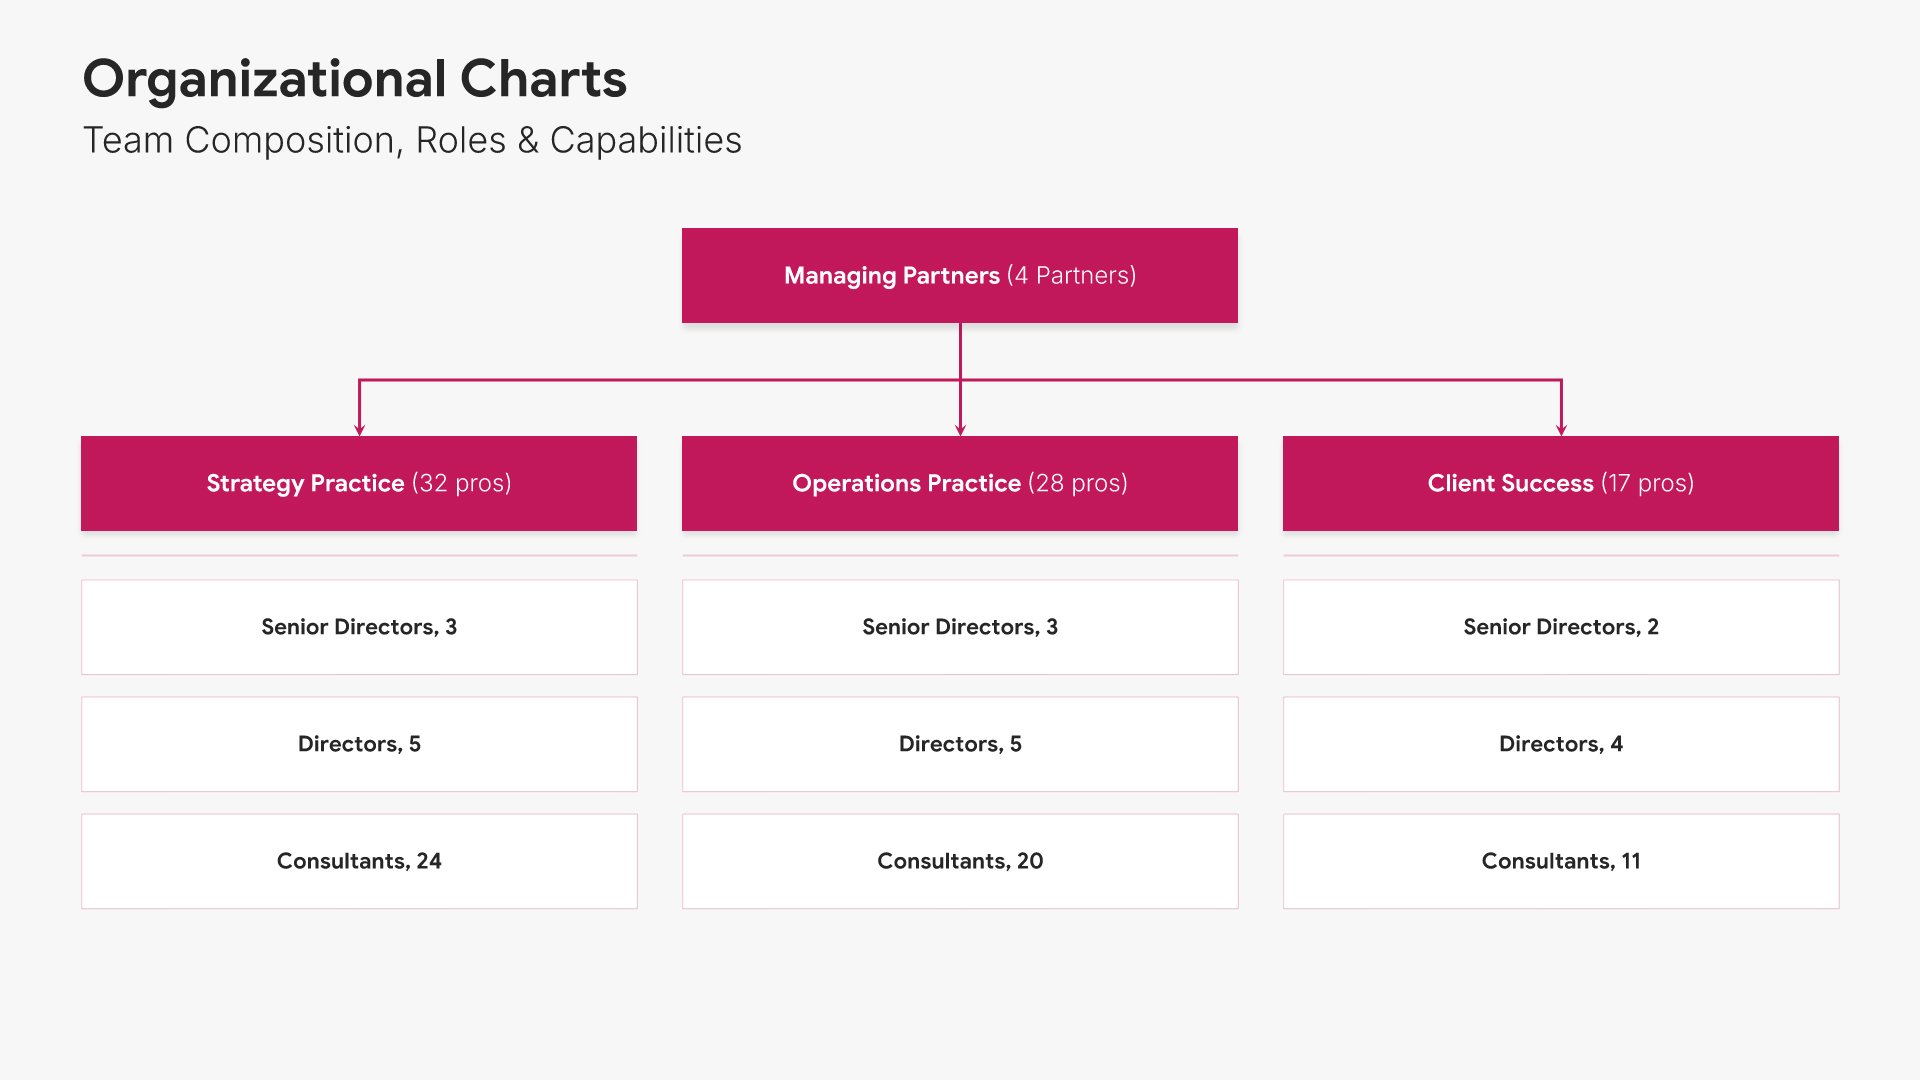Click the Organizational Charts title
This screenshot has width=1920, height=1080.
tap(354, 79)
